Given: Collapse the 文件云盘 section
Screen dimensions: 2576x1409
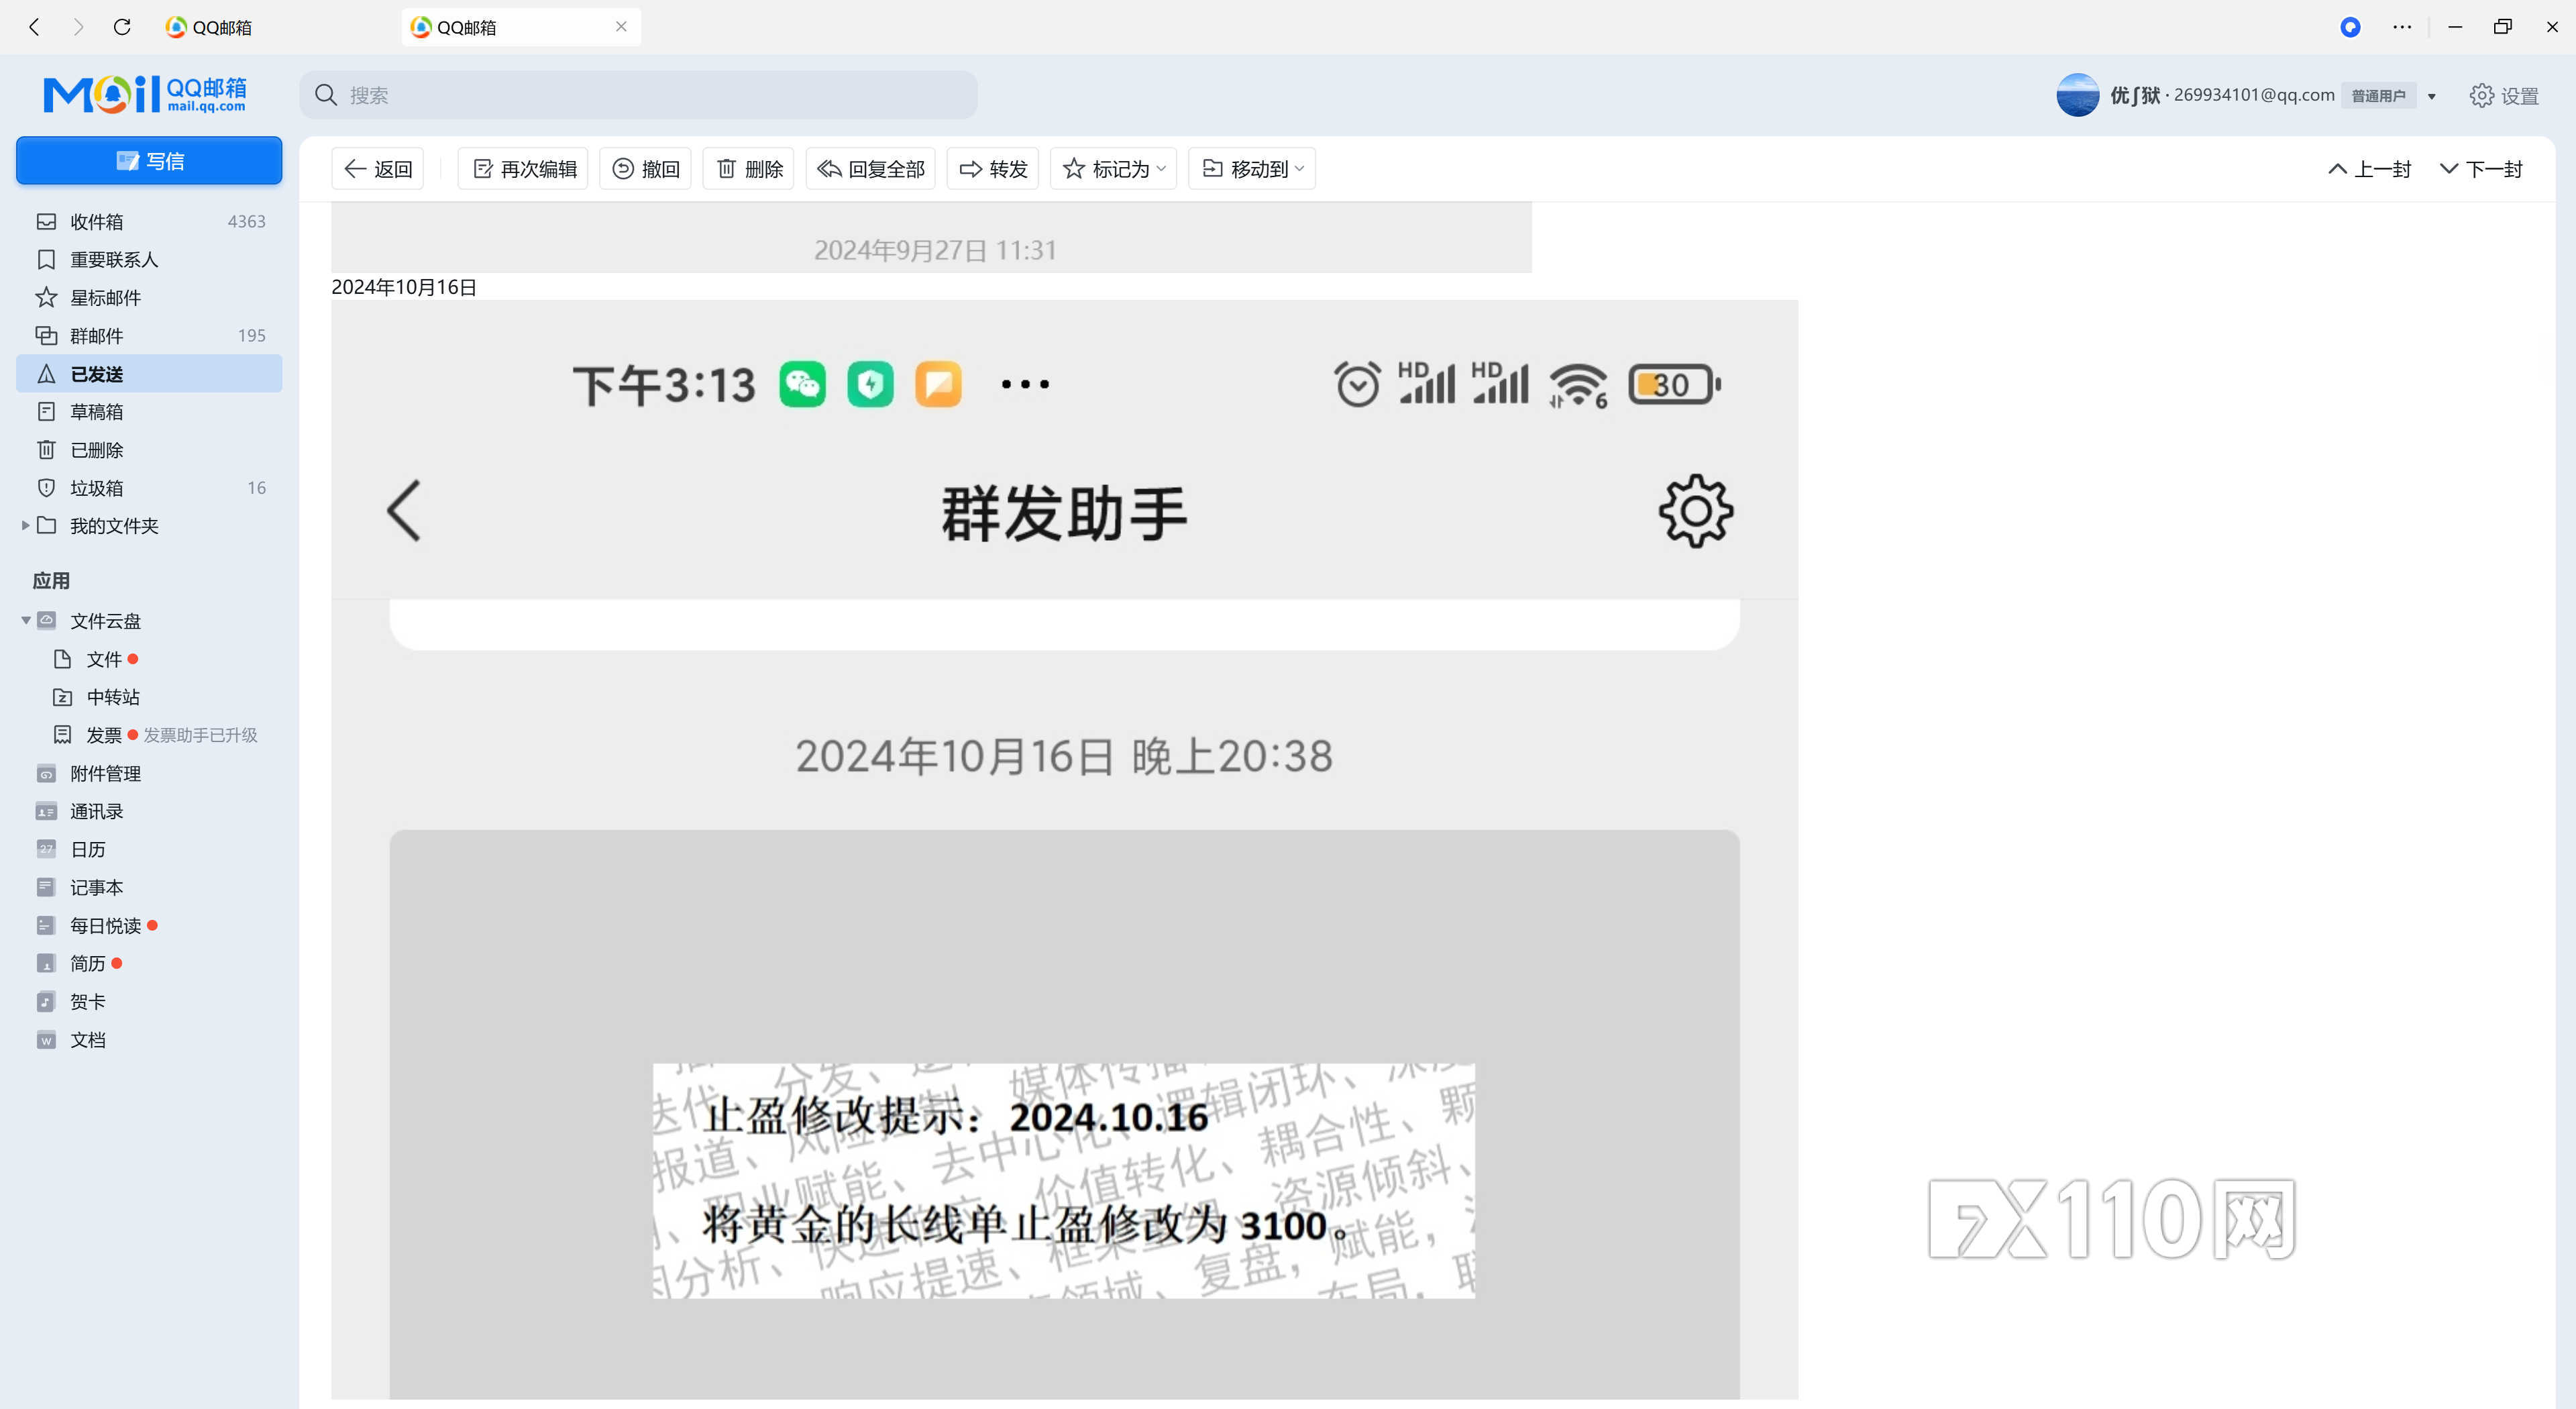Looking at the screenshot, I should pos(26,621).
